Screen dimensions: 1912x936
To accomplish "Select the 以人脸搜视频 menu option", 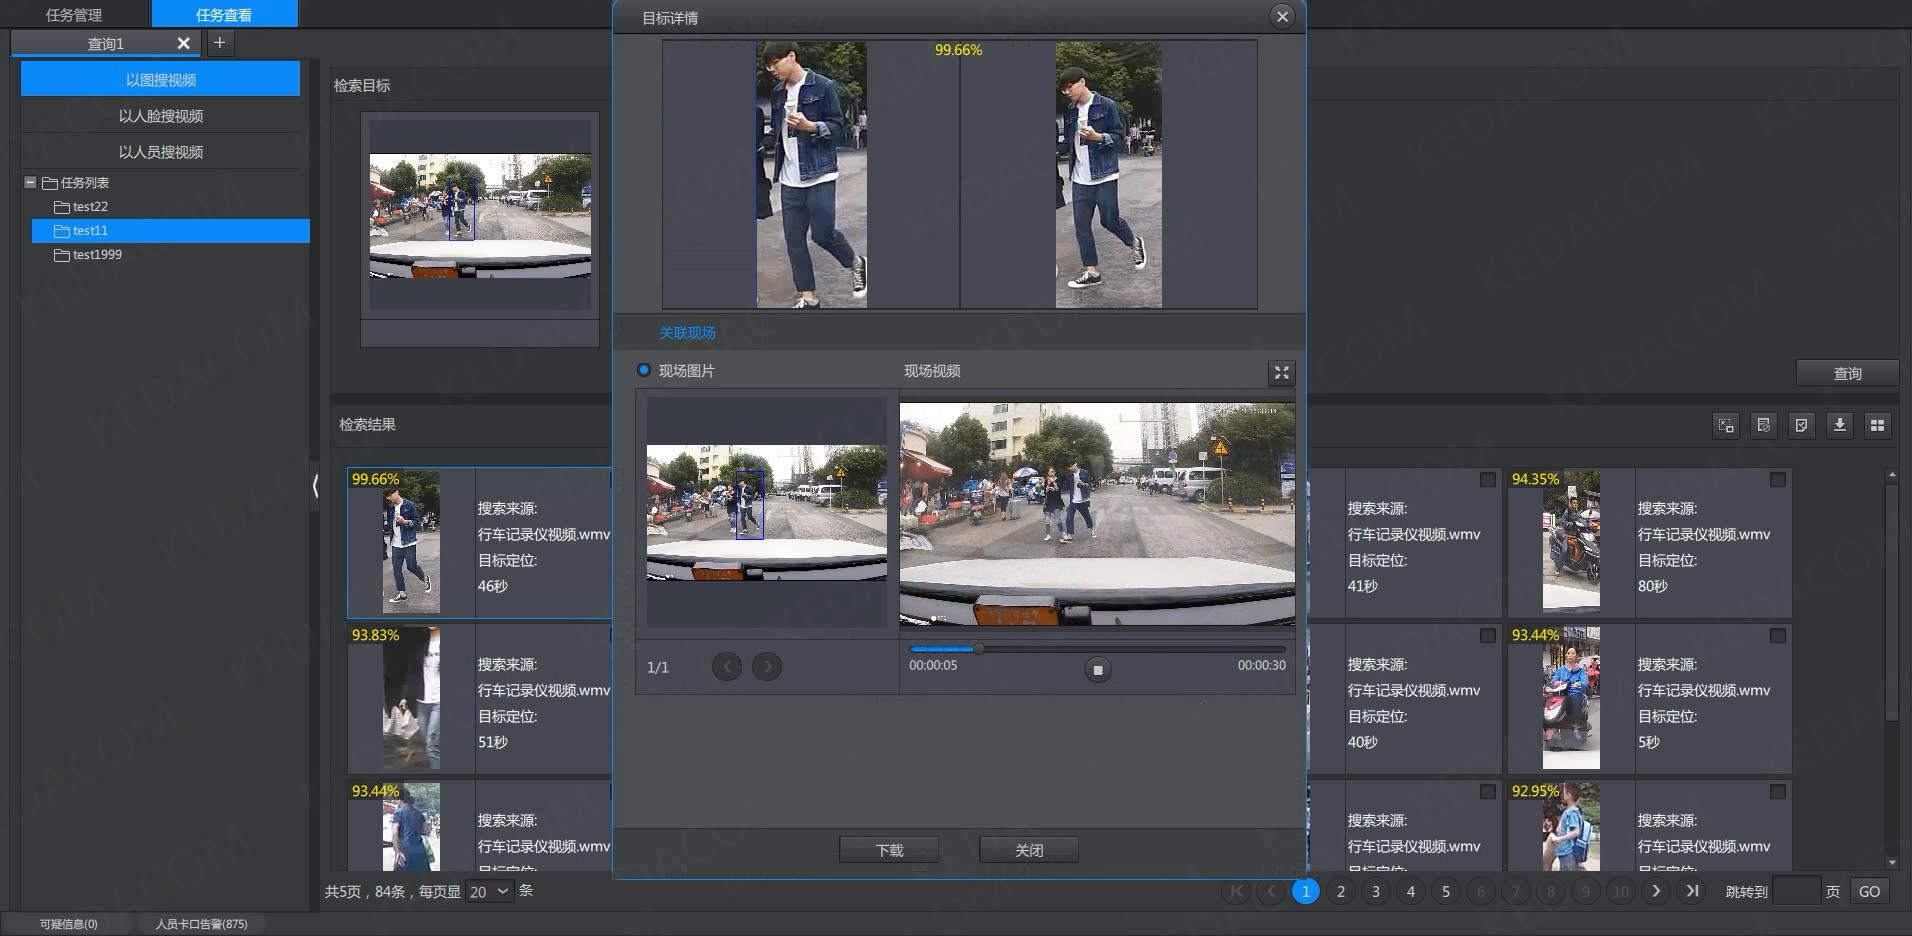I will pyautogui.click(x=160, y=116).
